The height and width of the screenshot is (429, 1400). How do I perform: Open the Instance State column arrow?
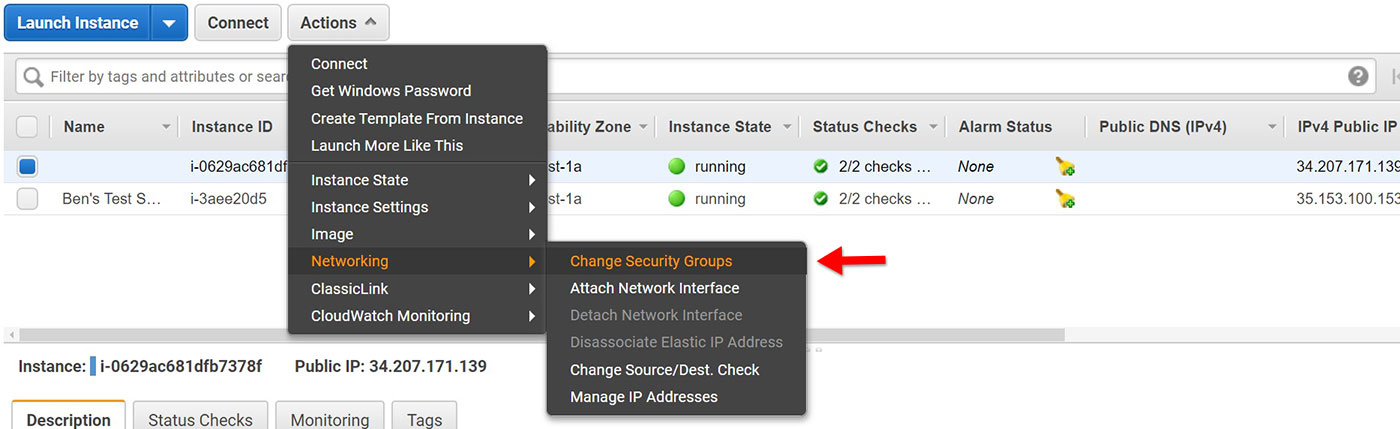click(787, 127)
